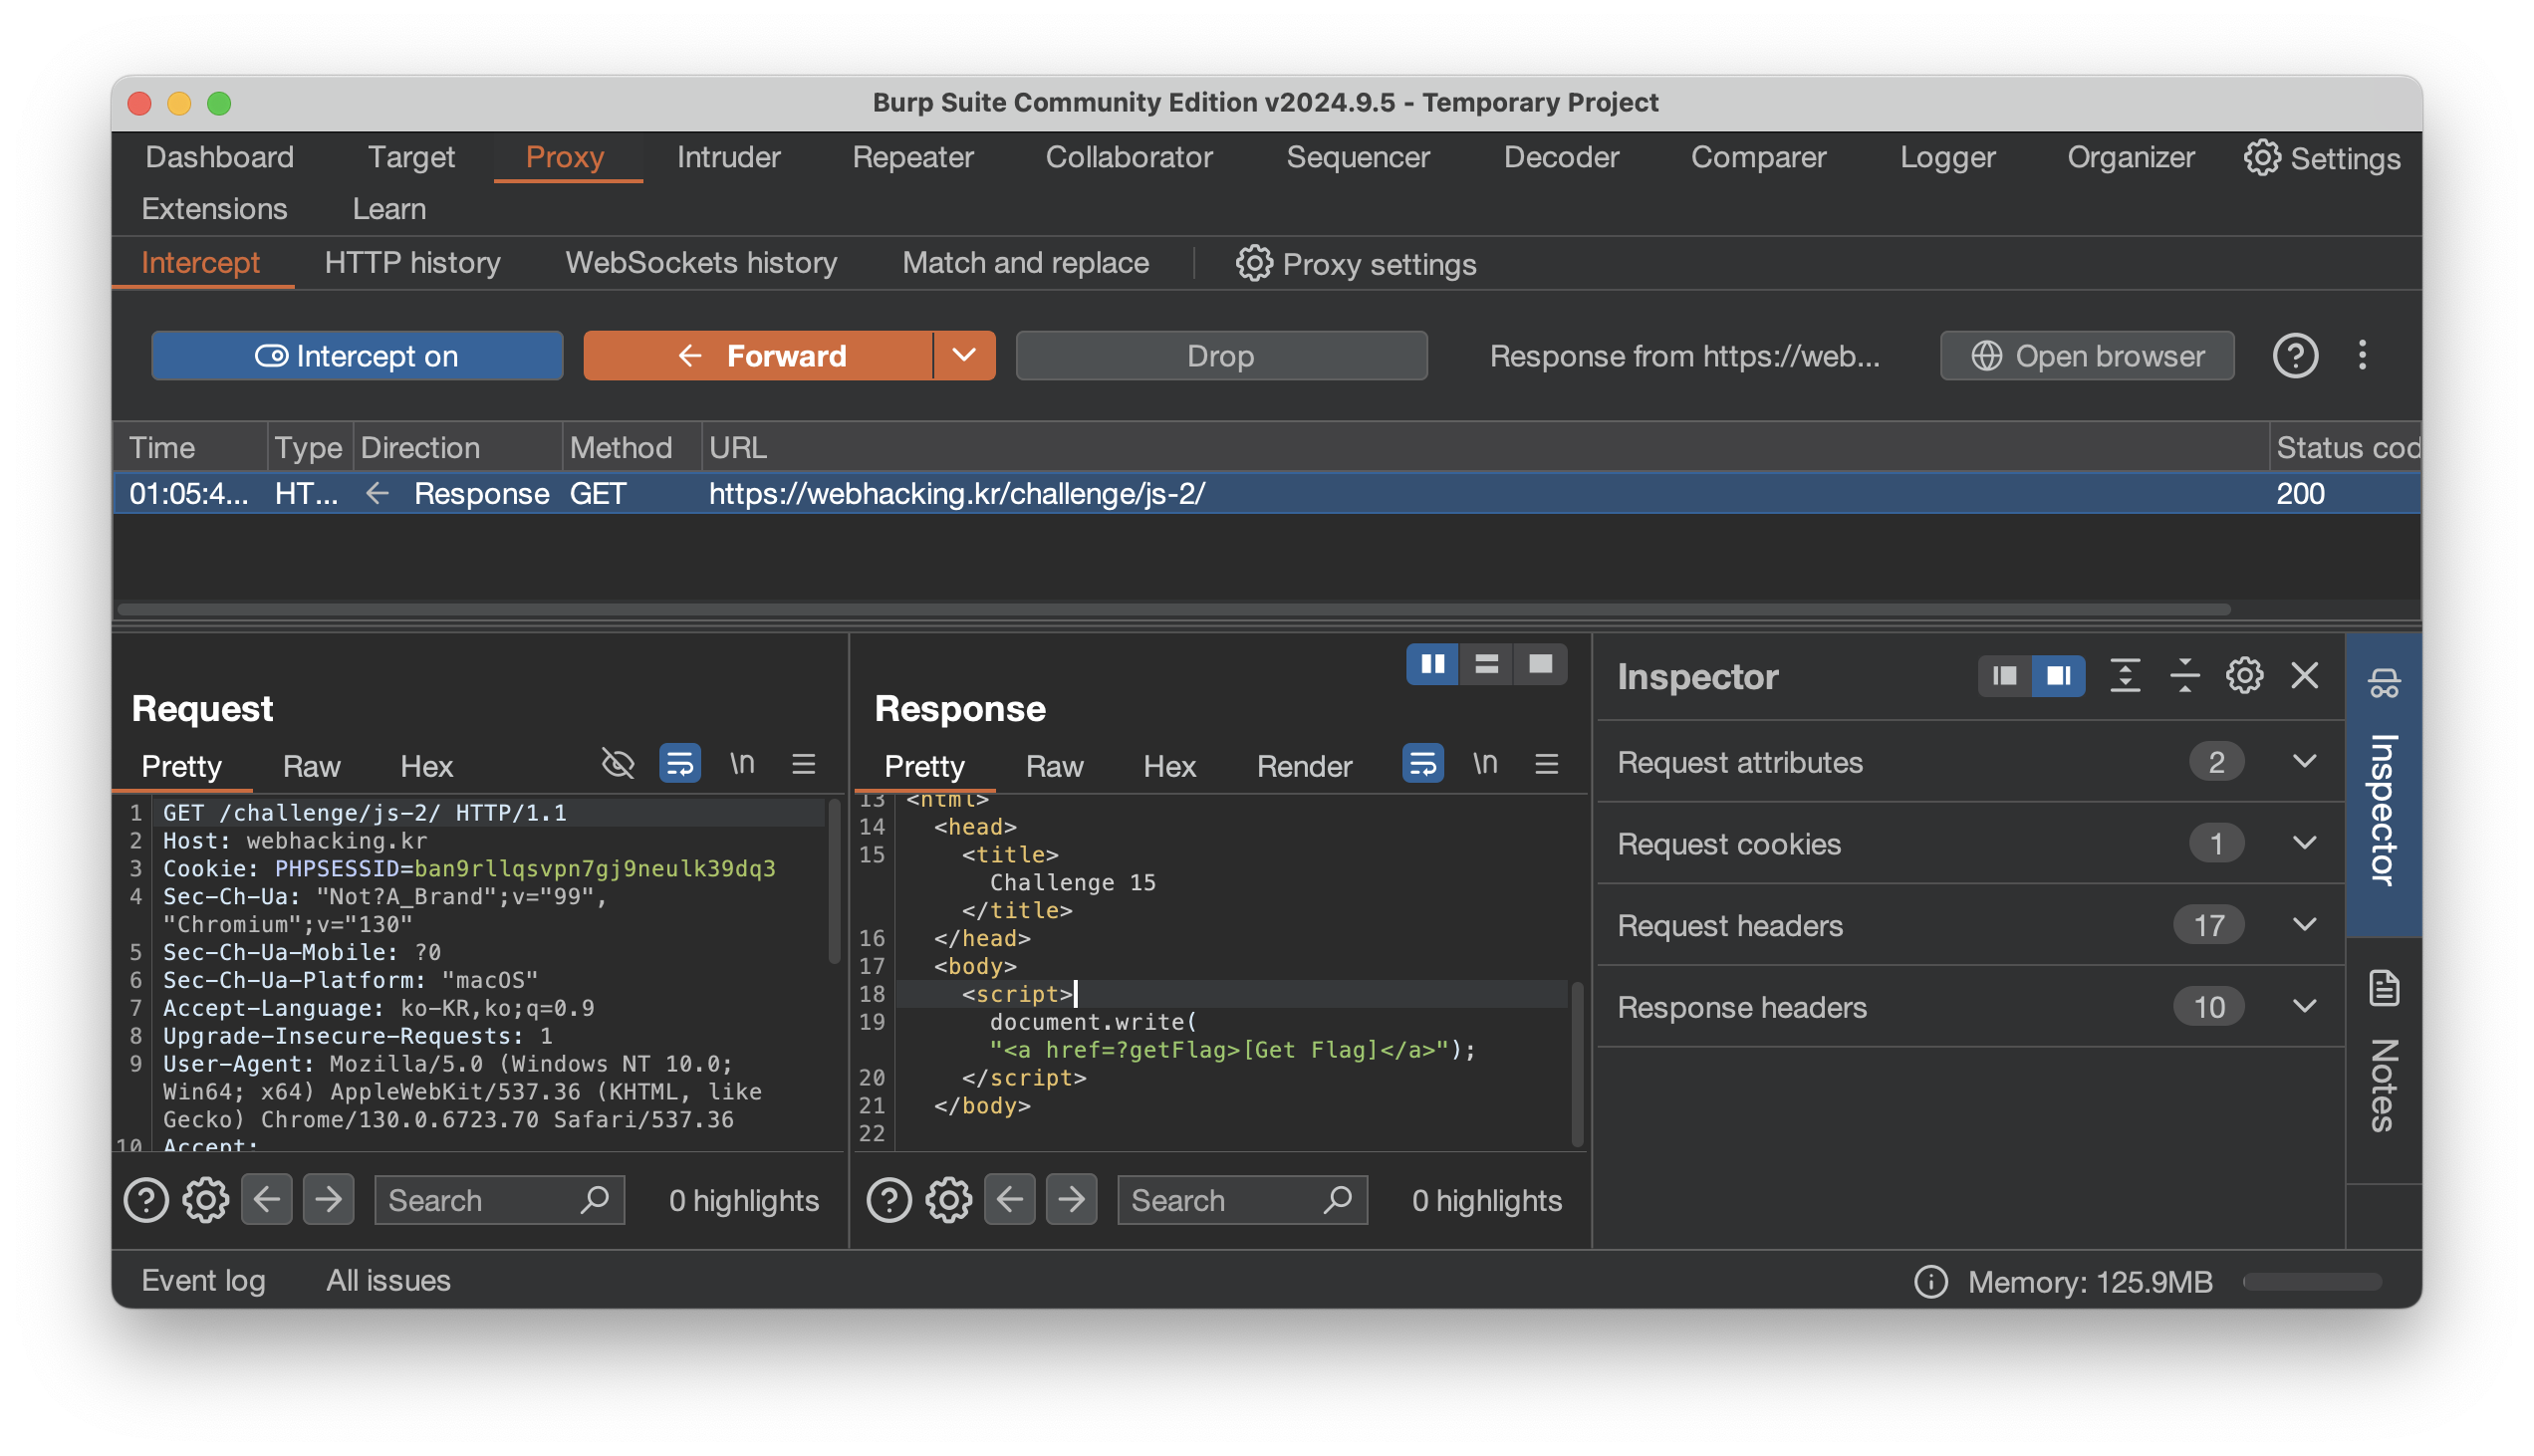Click the Drop button
The height and width of the screenshot is (1456, 2534).
pos(1220,356)
